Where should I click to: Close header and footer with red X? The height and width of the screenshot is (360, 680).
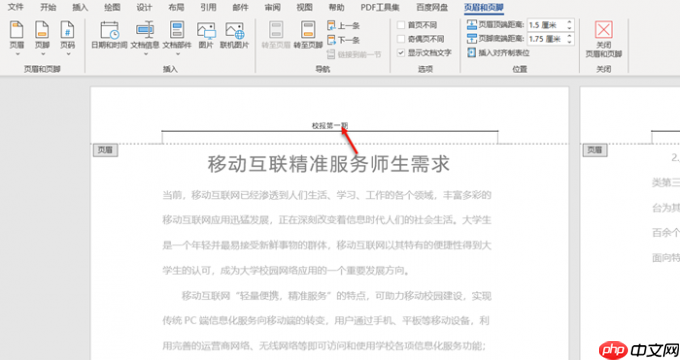click(604, 29)
